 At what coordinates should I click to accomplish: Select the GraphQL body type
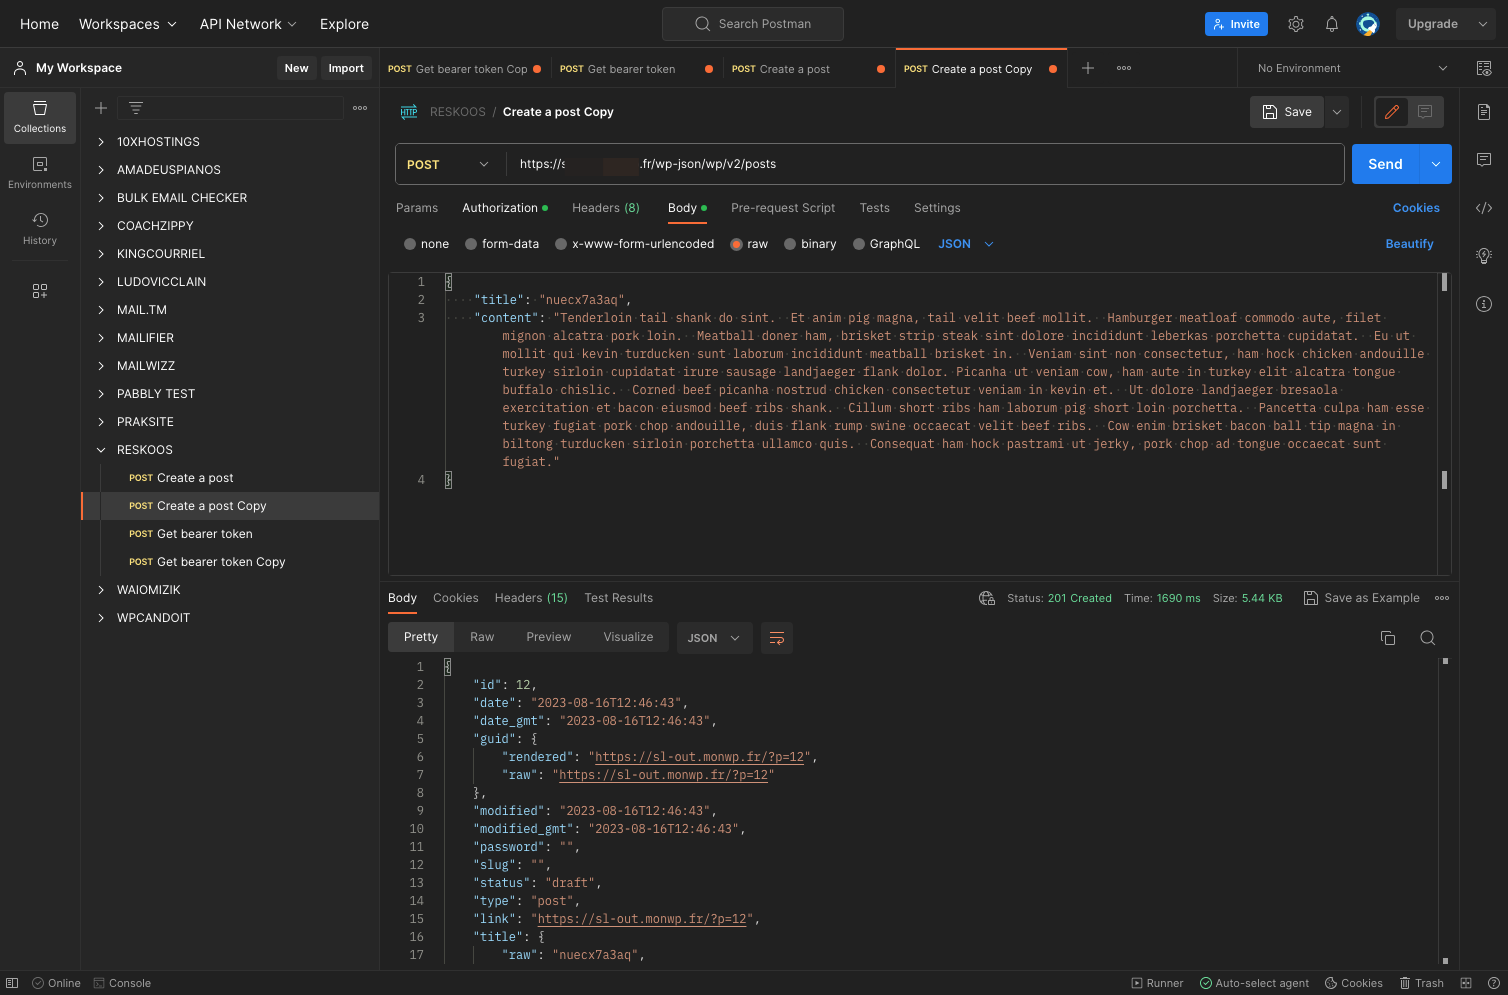(886, 244)
